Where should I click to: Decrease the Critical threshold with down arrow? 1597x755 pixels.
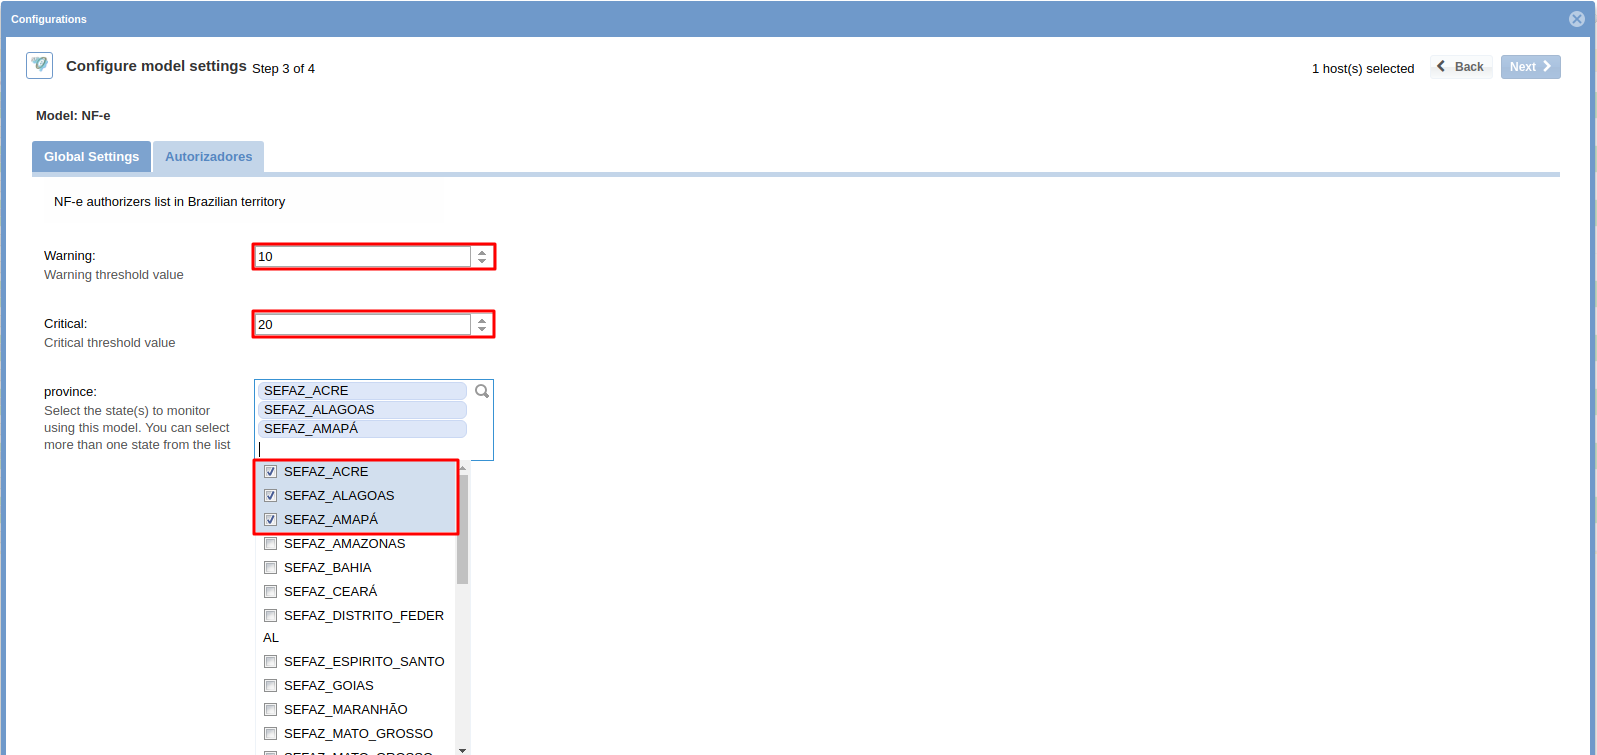(x=482, y=329)
